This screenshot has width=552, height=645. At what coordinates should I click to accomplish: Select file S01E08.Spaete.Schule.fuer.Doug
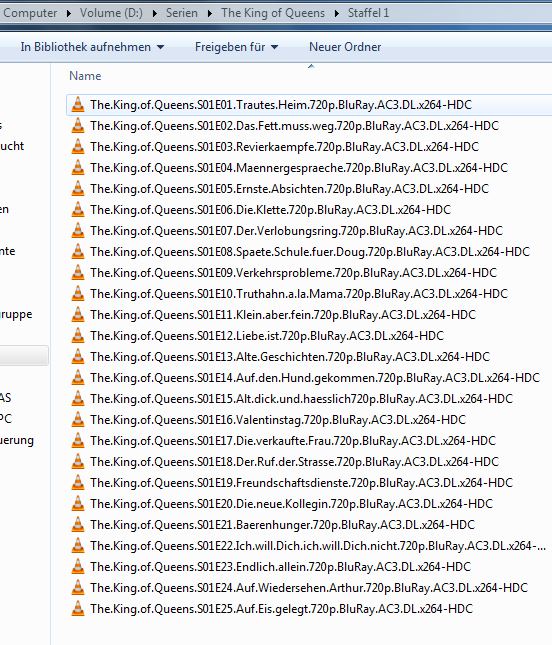[x=310, y=252]
